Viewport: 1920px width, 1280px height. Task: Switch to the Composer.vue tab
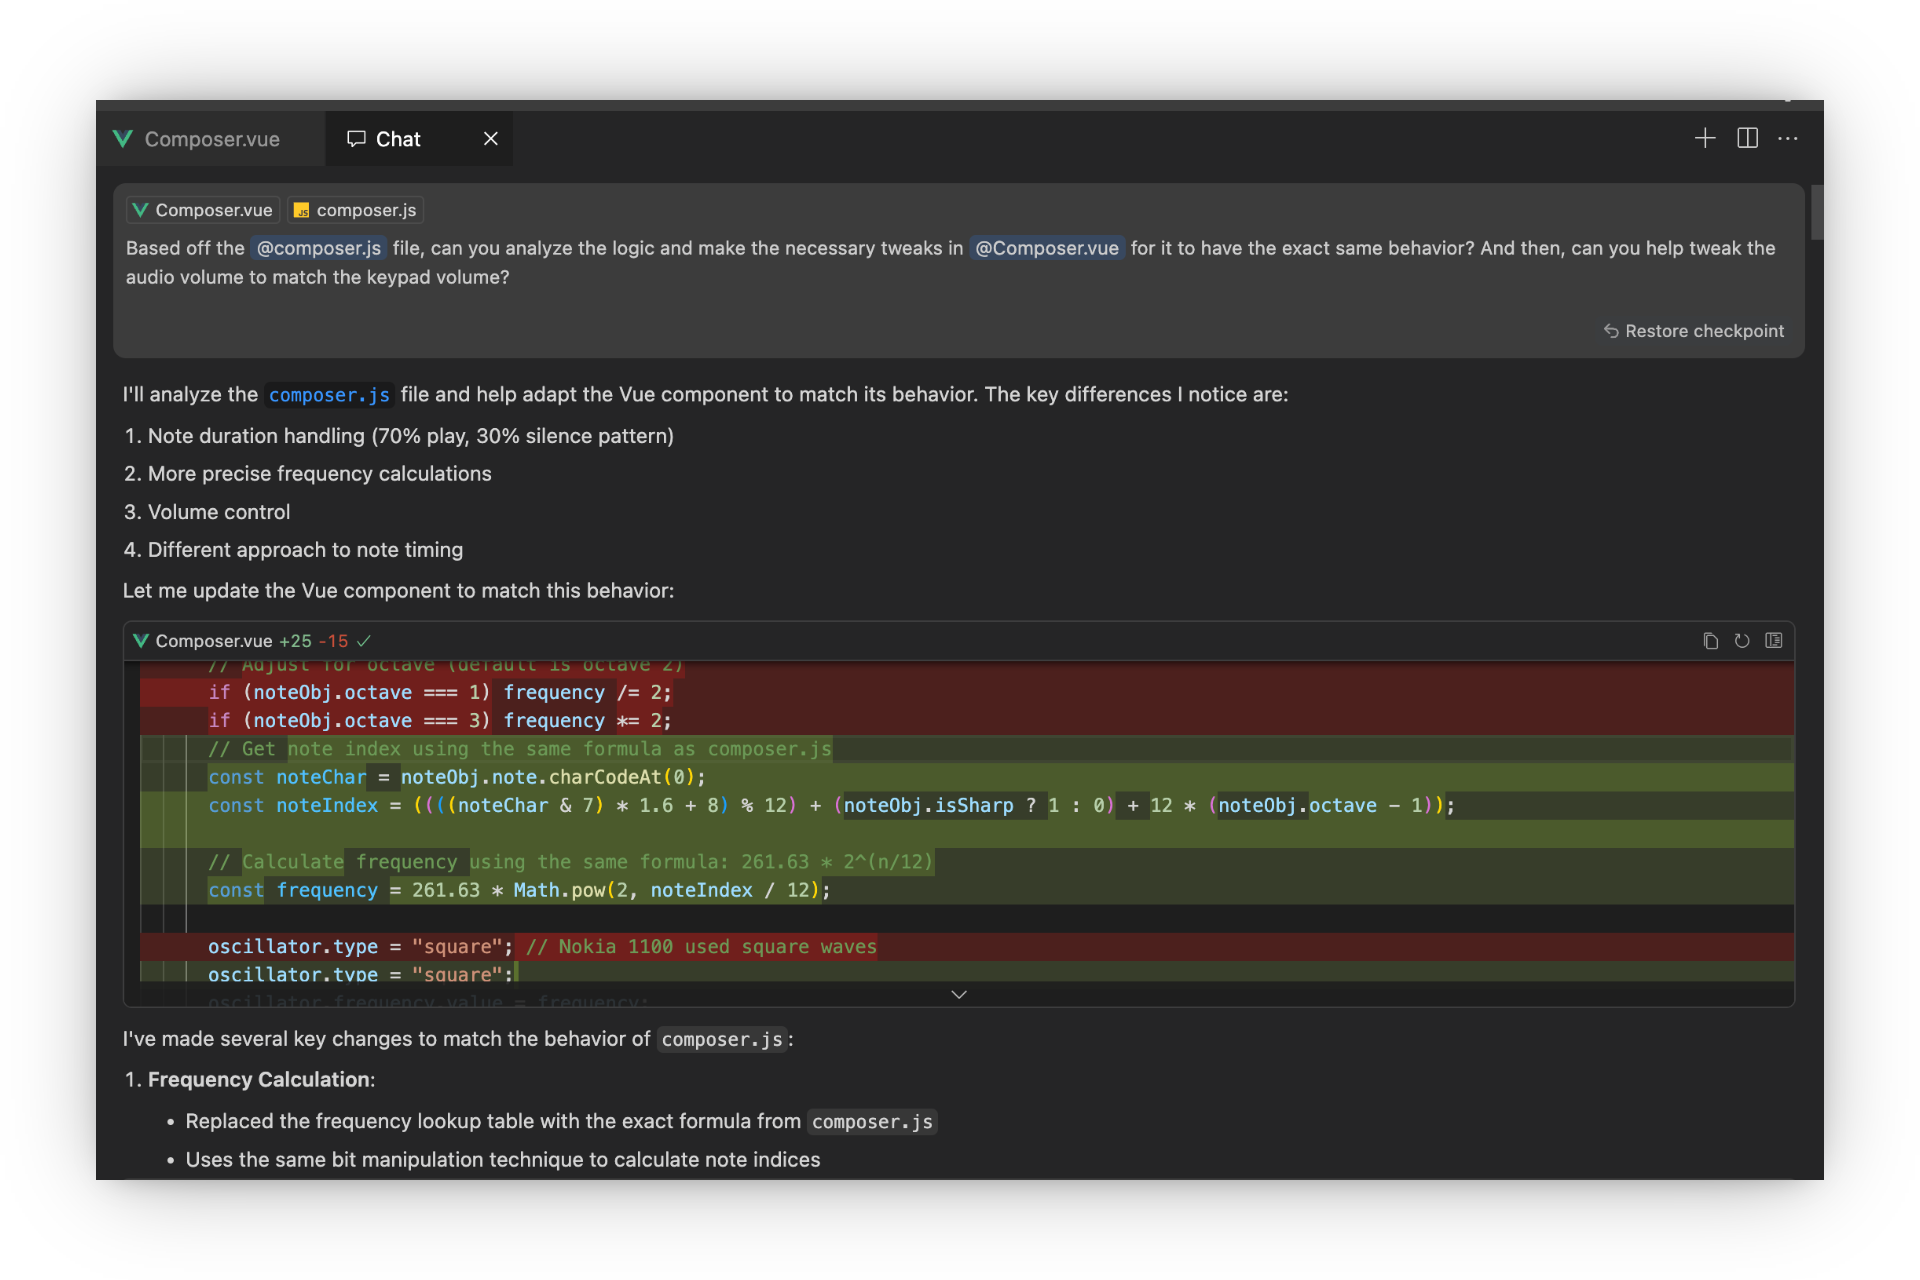tap(210, 139)
